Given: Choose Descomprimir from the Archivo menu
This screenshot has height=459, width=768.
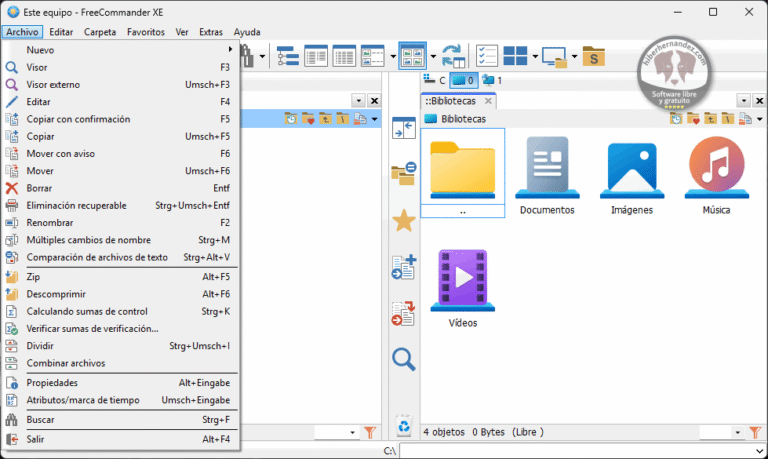Looking at the screenshot, I should [x=120, y=294].
